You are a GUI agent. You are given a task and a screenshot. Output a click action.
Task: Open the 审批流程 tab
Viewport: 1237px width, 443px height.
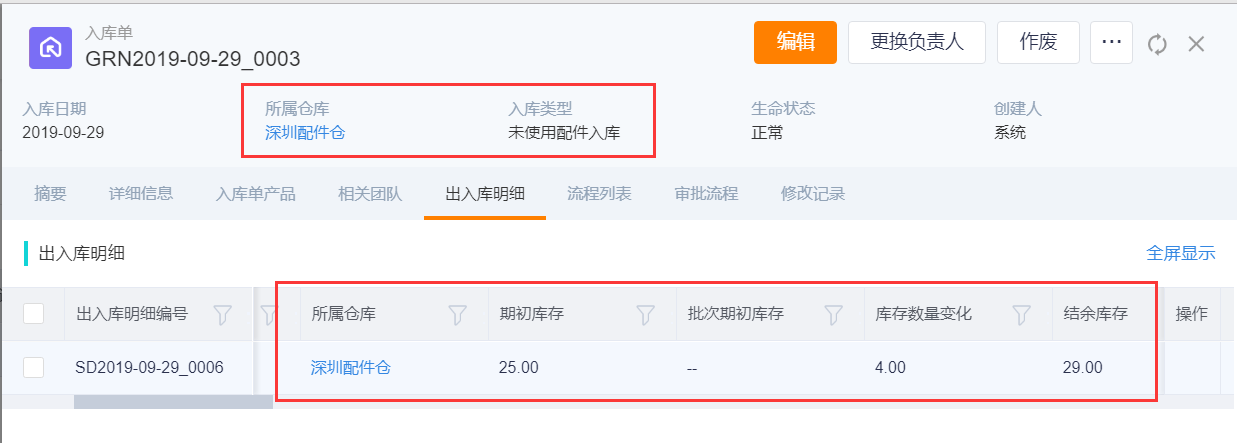point(706,194)
